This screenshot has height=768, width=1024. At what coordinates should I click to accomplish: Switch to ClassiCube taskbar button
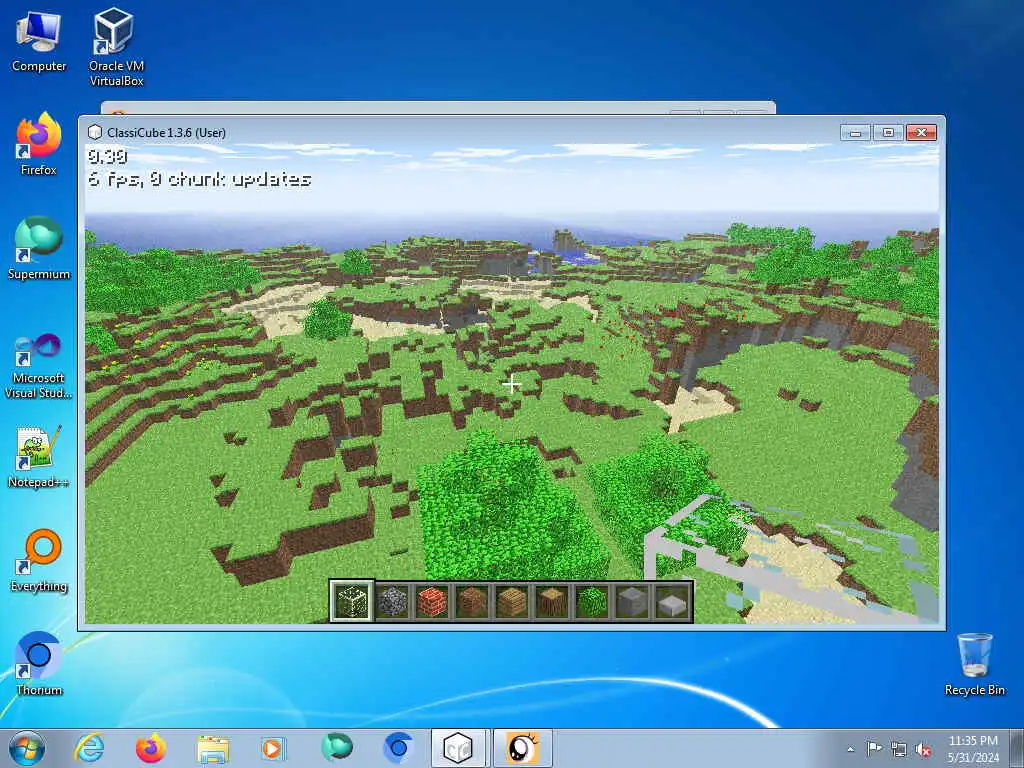pyautogui.click(x=458, y=748)
